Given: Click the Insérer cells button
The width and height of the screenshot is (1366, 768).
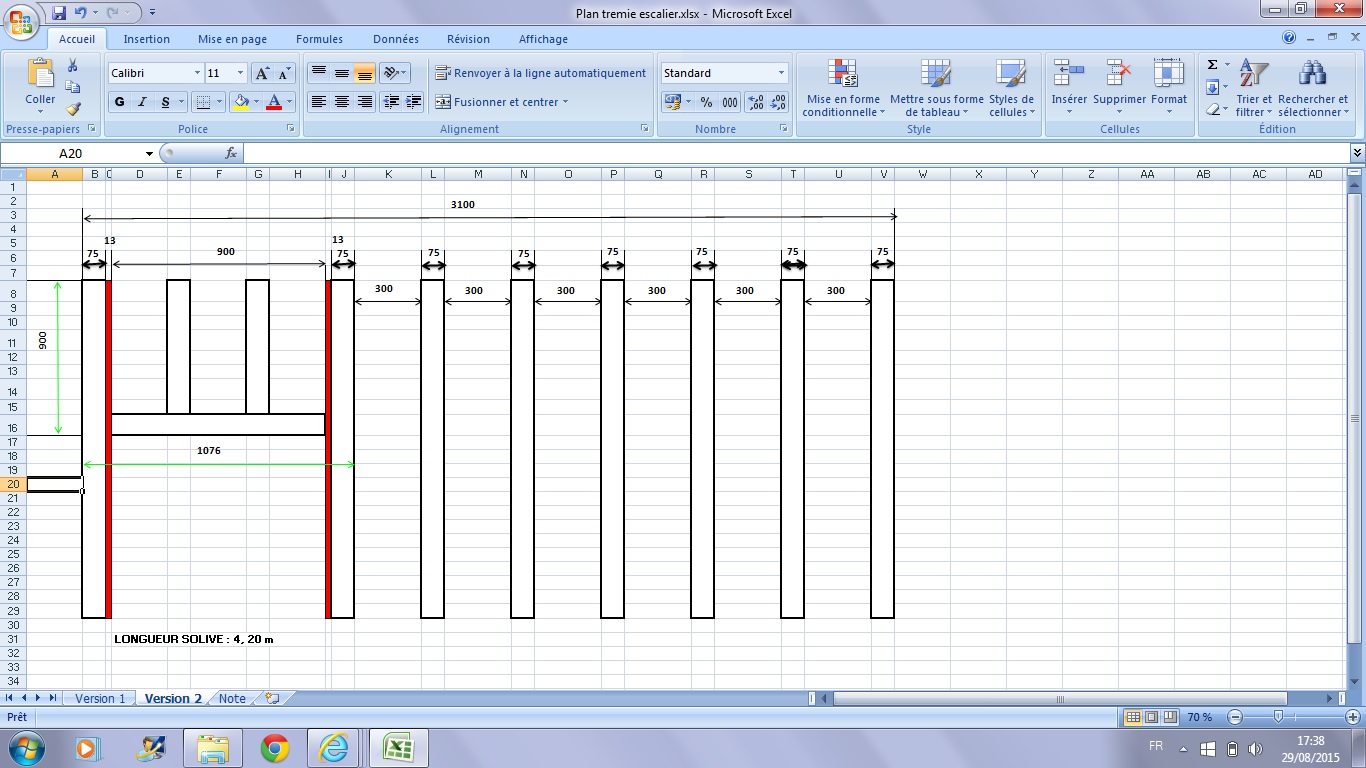Looking at the screenshot, I should click(1069, 88).
